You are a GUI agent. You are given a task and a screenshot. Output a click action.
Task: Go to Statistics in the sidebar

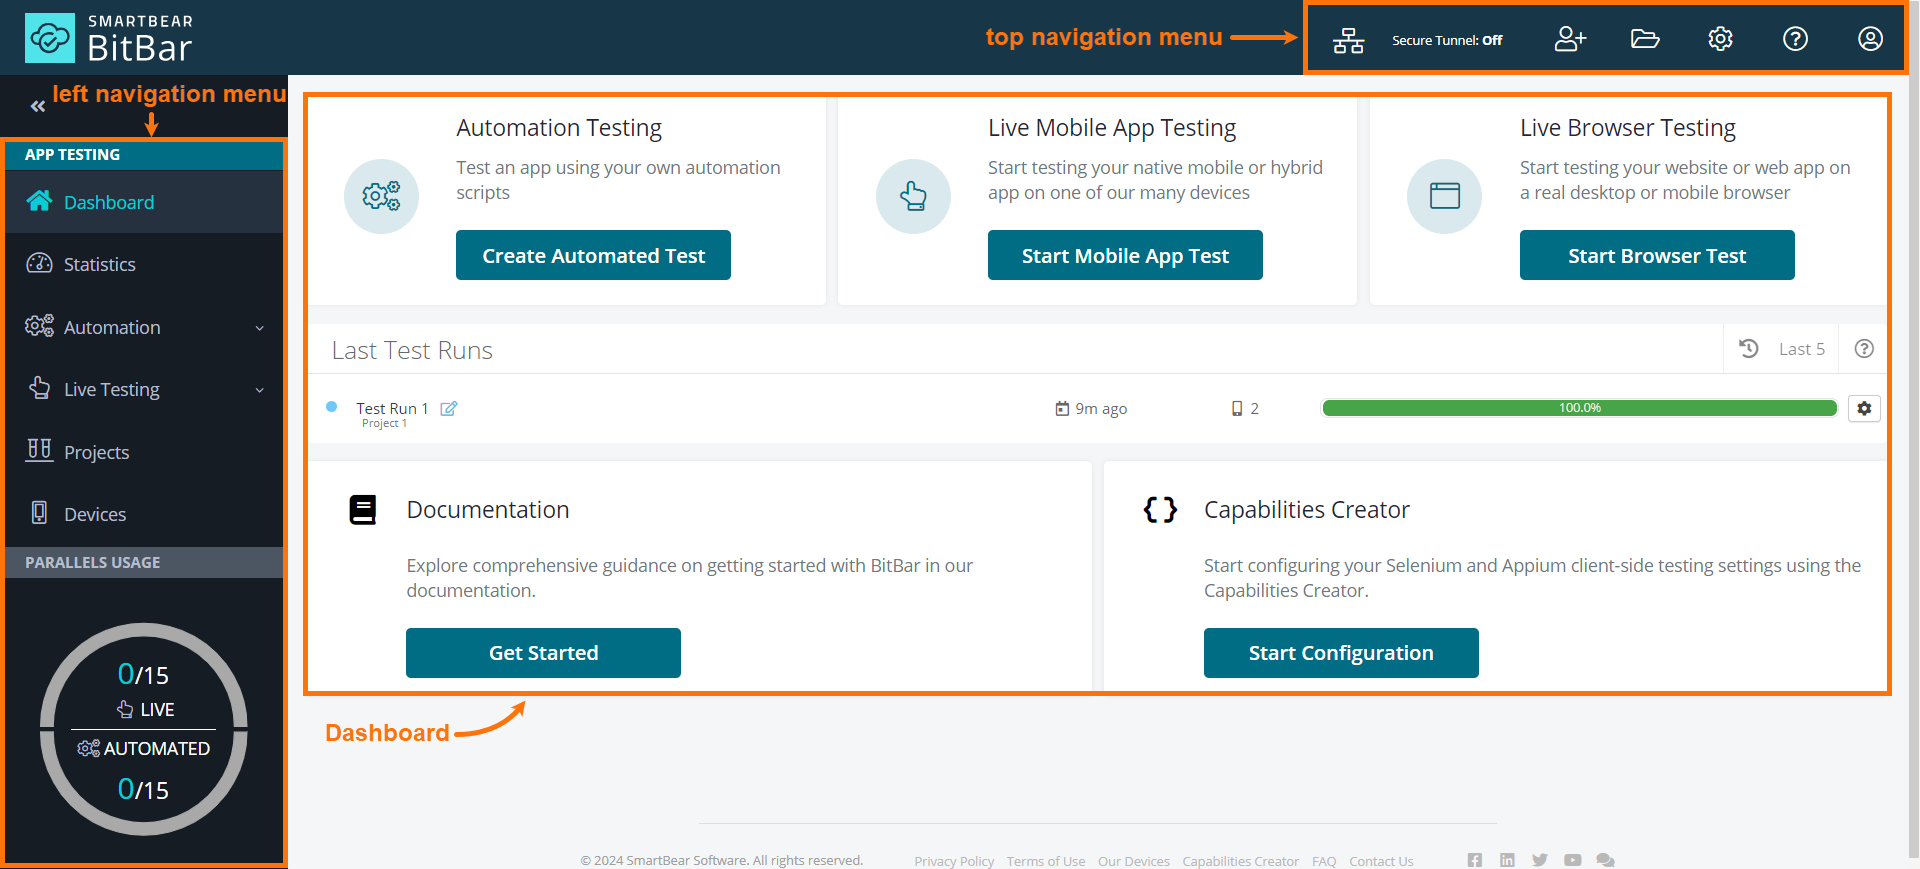[99, 264]
